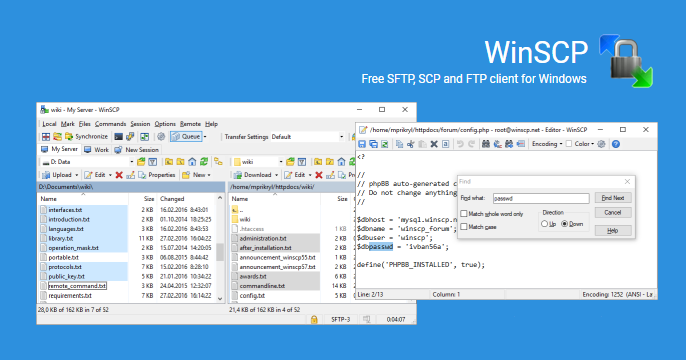Screen dimensions: 686x360
Task: Open the Encoding dropdown in Editor
Action: pos(547,144)
